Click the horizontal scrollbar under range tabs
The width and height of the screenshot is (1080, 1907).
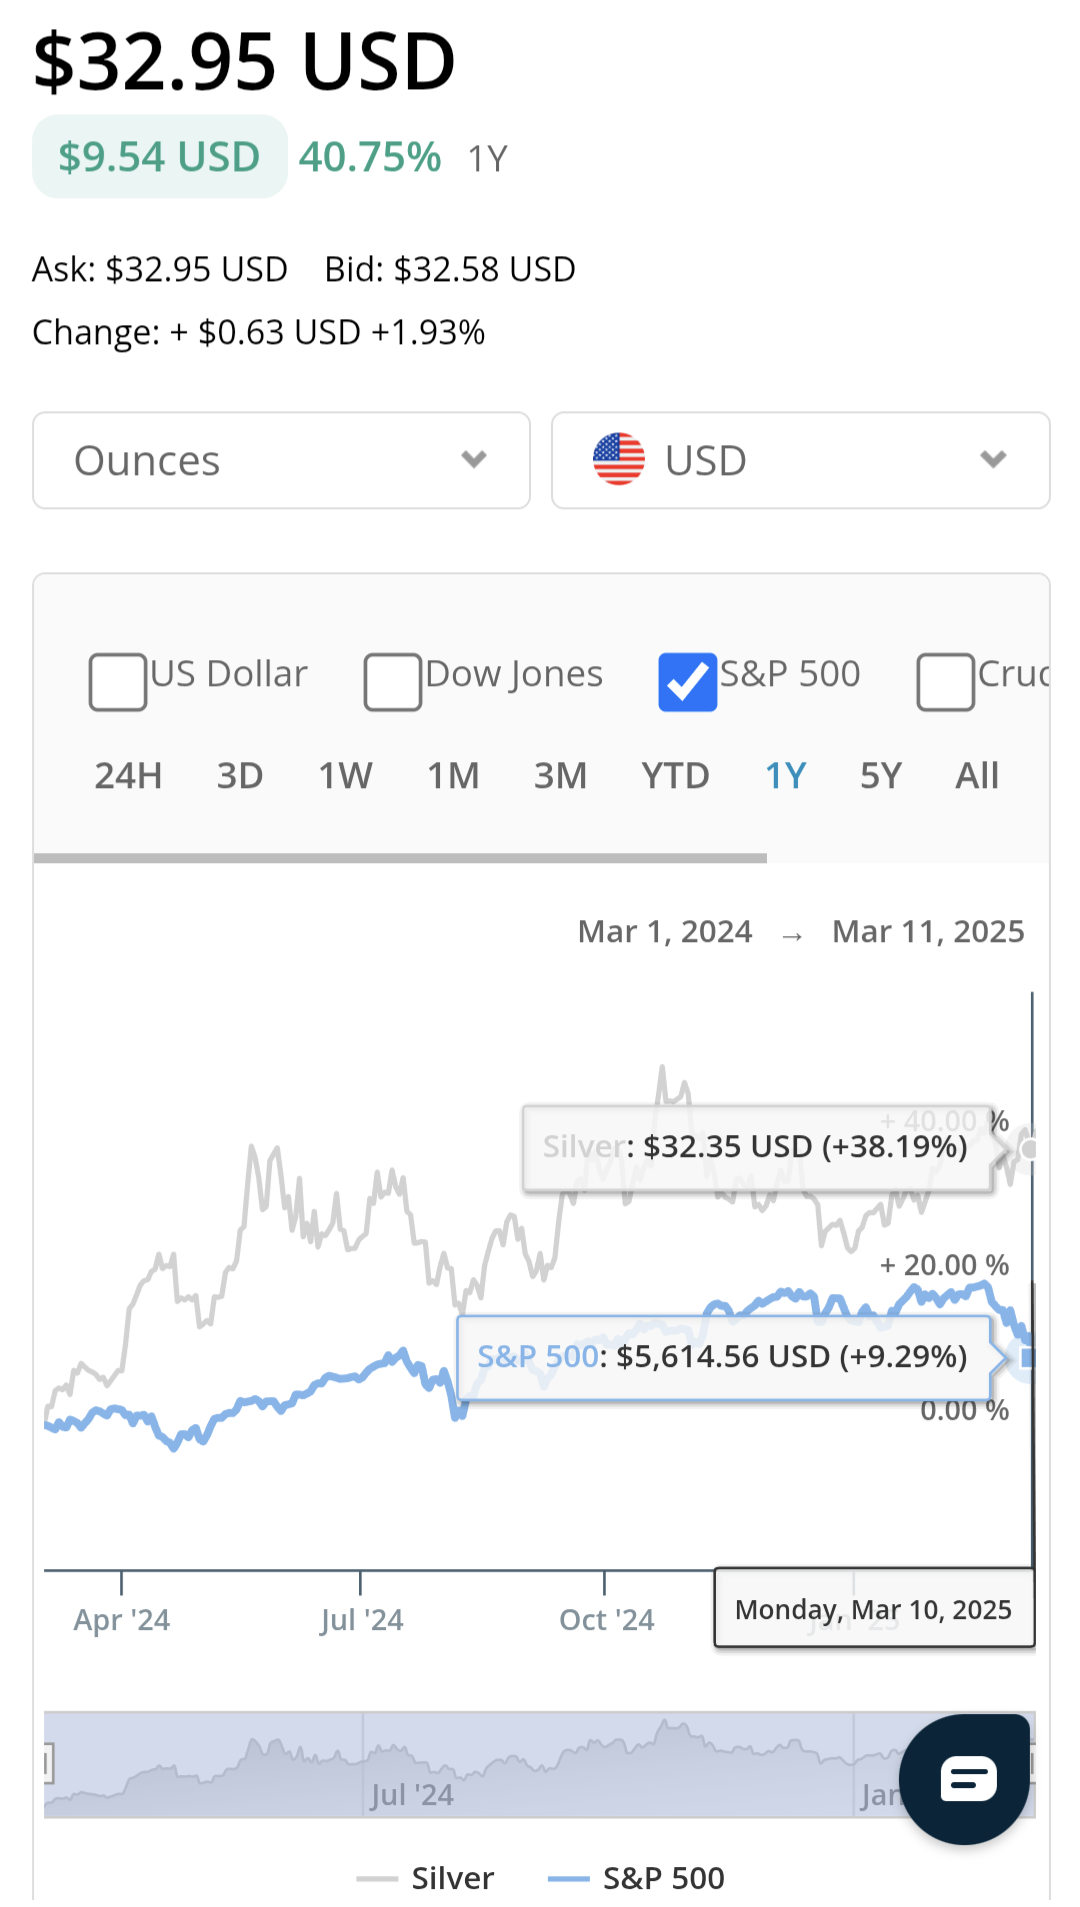click(400, 858)
